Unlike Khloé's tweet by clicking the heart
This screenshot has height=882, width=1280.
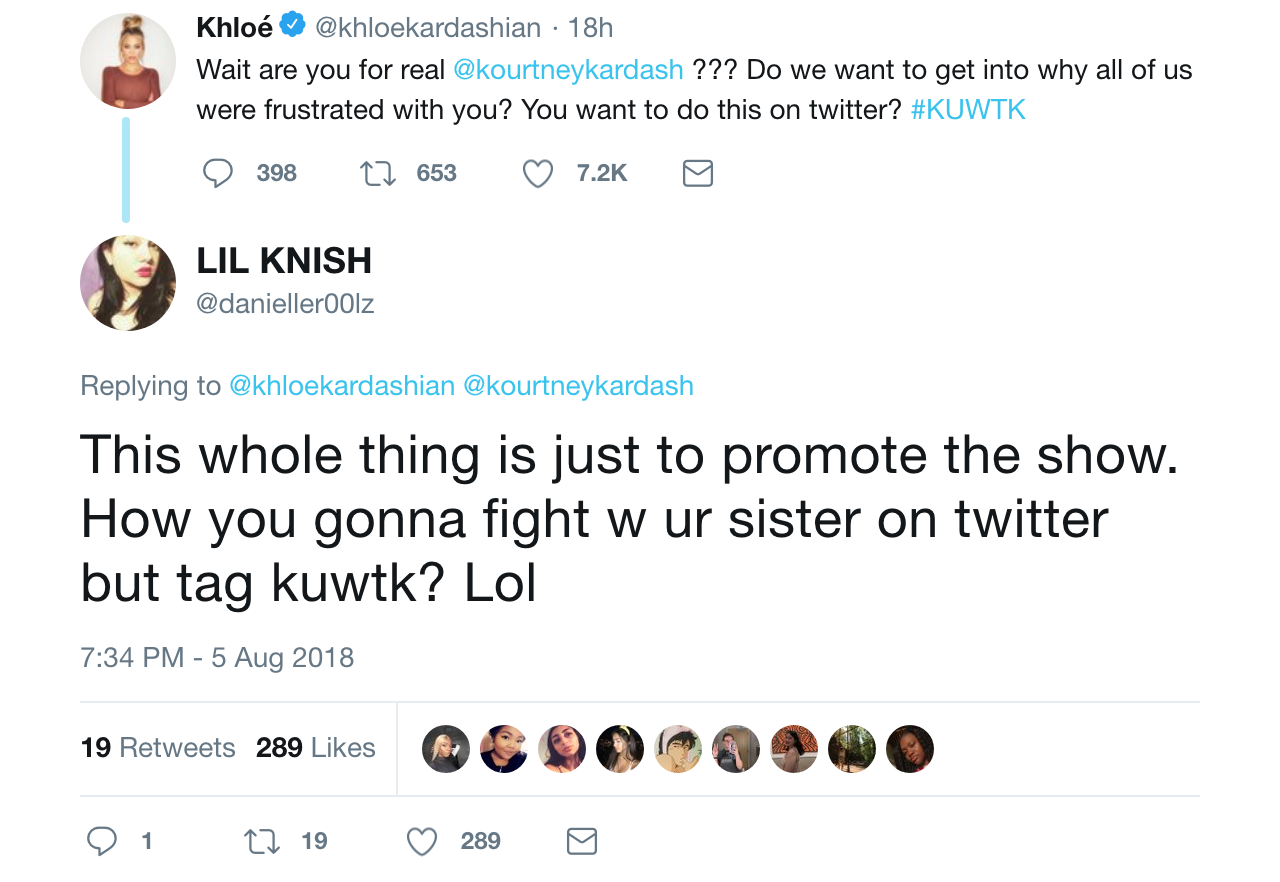537,172
